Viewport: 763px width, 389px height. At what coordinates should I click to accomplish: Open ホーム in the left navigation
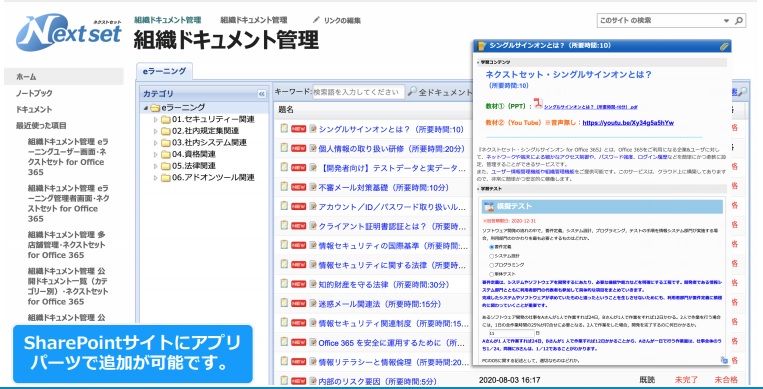pyautogui.click(x=26, y=76)
